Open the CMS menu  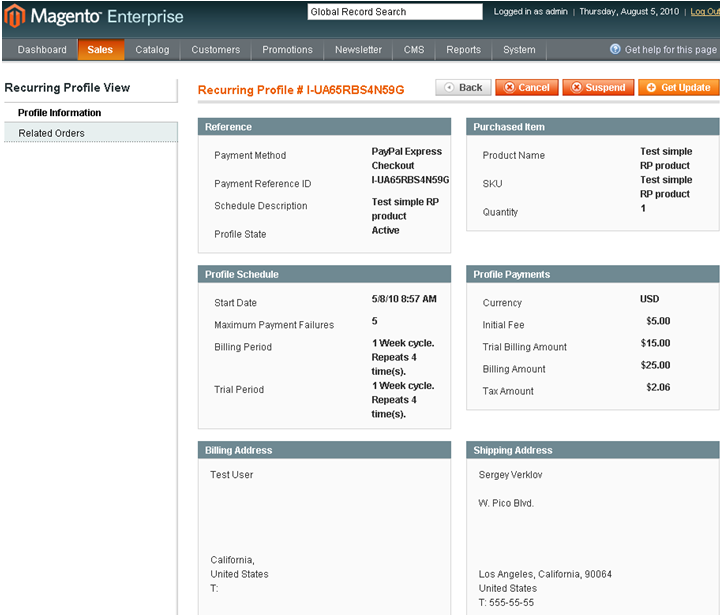(414, 50)
